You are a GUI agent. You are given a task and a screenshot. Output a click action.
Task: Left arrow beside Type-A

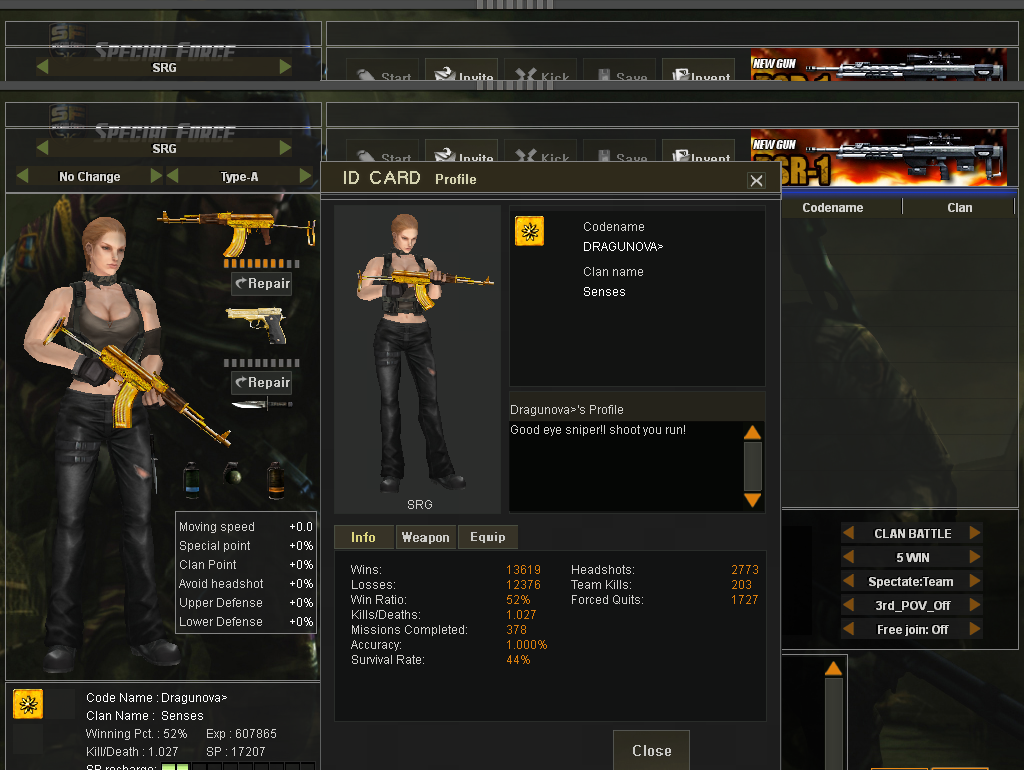tap(172, 176)
